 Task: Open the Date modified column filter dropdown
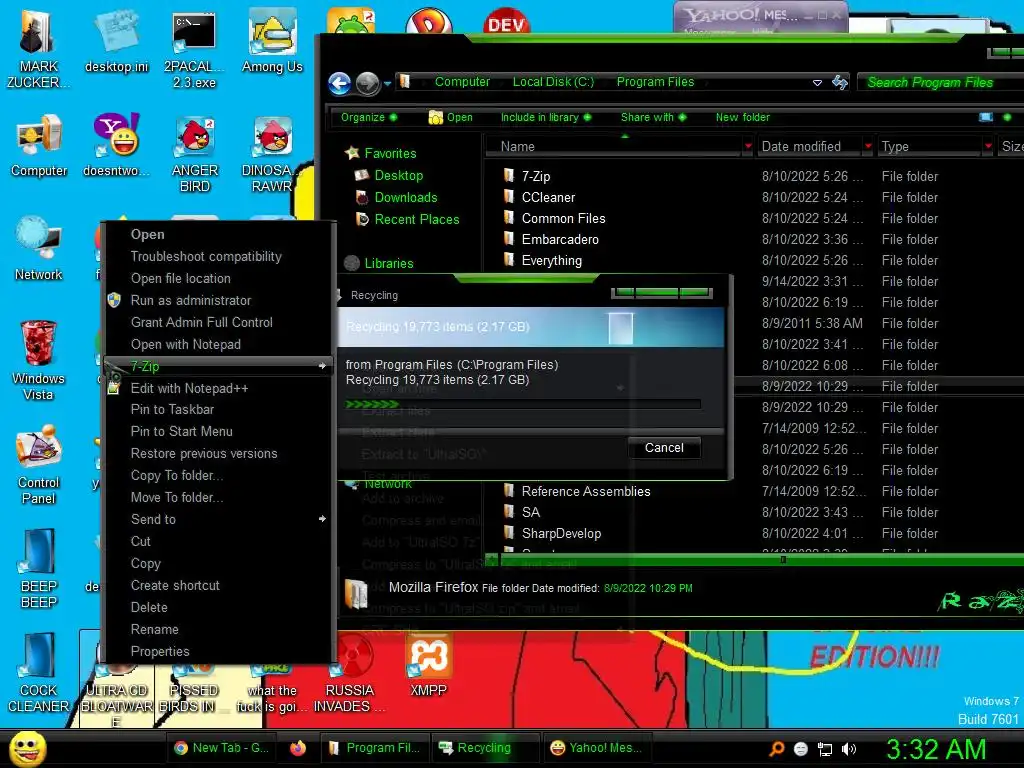point(868,146)
